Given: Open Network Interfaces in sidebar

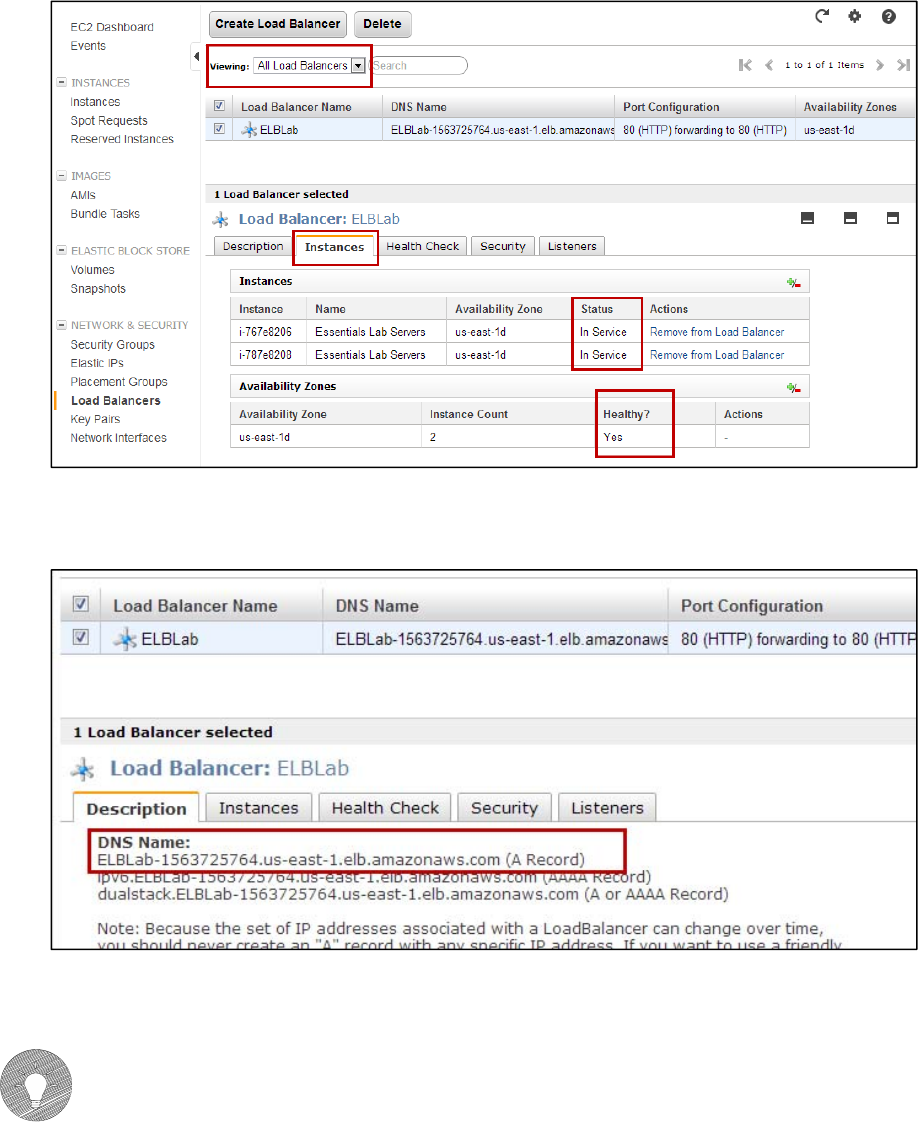Looking at the screenshot, I should click(118, 438).
